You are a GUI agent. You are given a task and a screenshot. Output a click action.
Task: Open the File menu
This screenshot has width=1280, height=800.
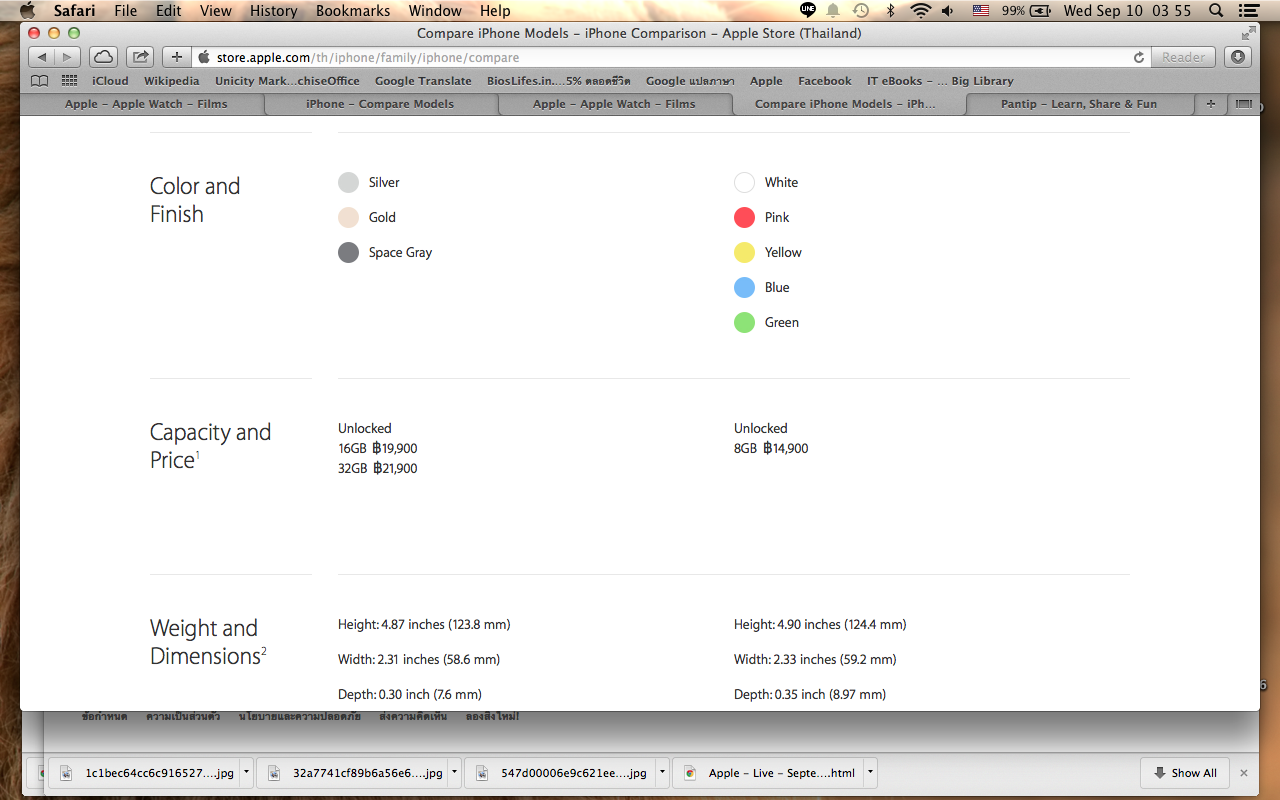[126, 11]
